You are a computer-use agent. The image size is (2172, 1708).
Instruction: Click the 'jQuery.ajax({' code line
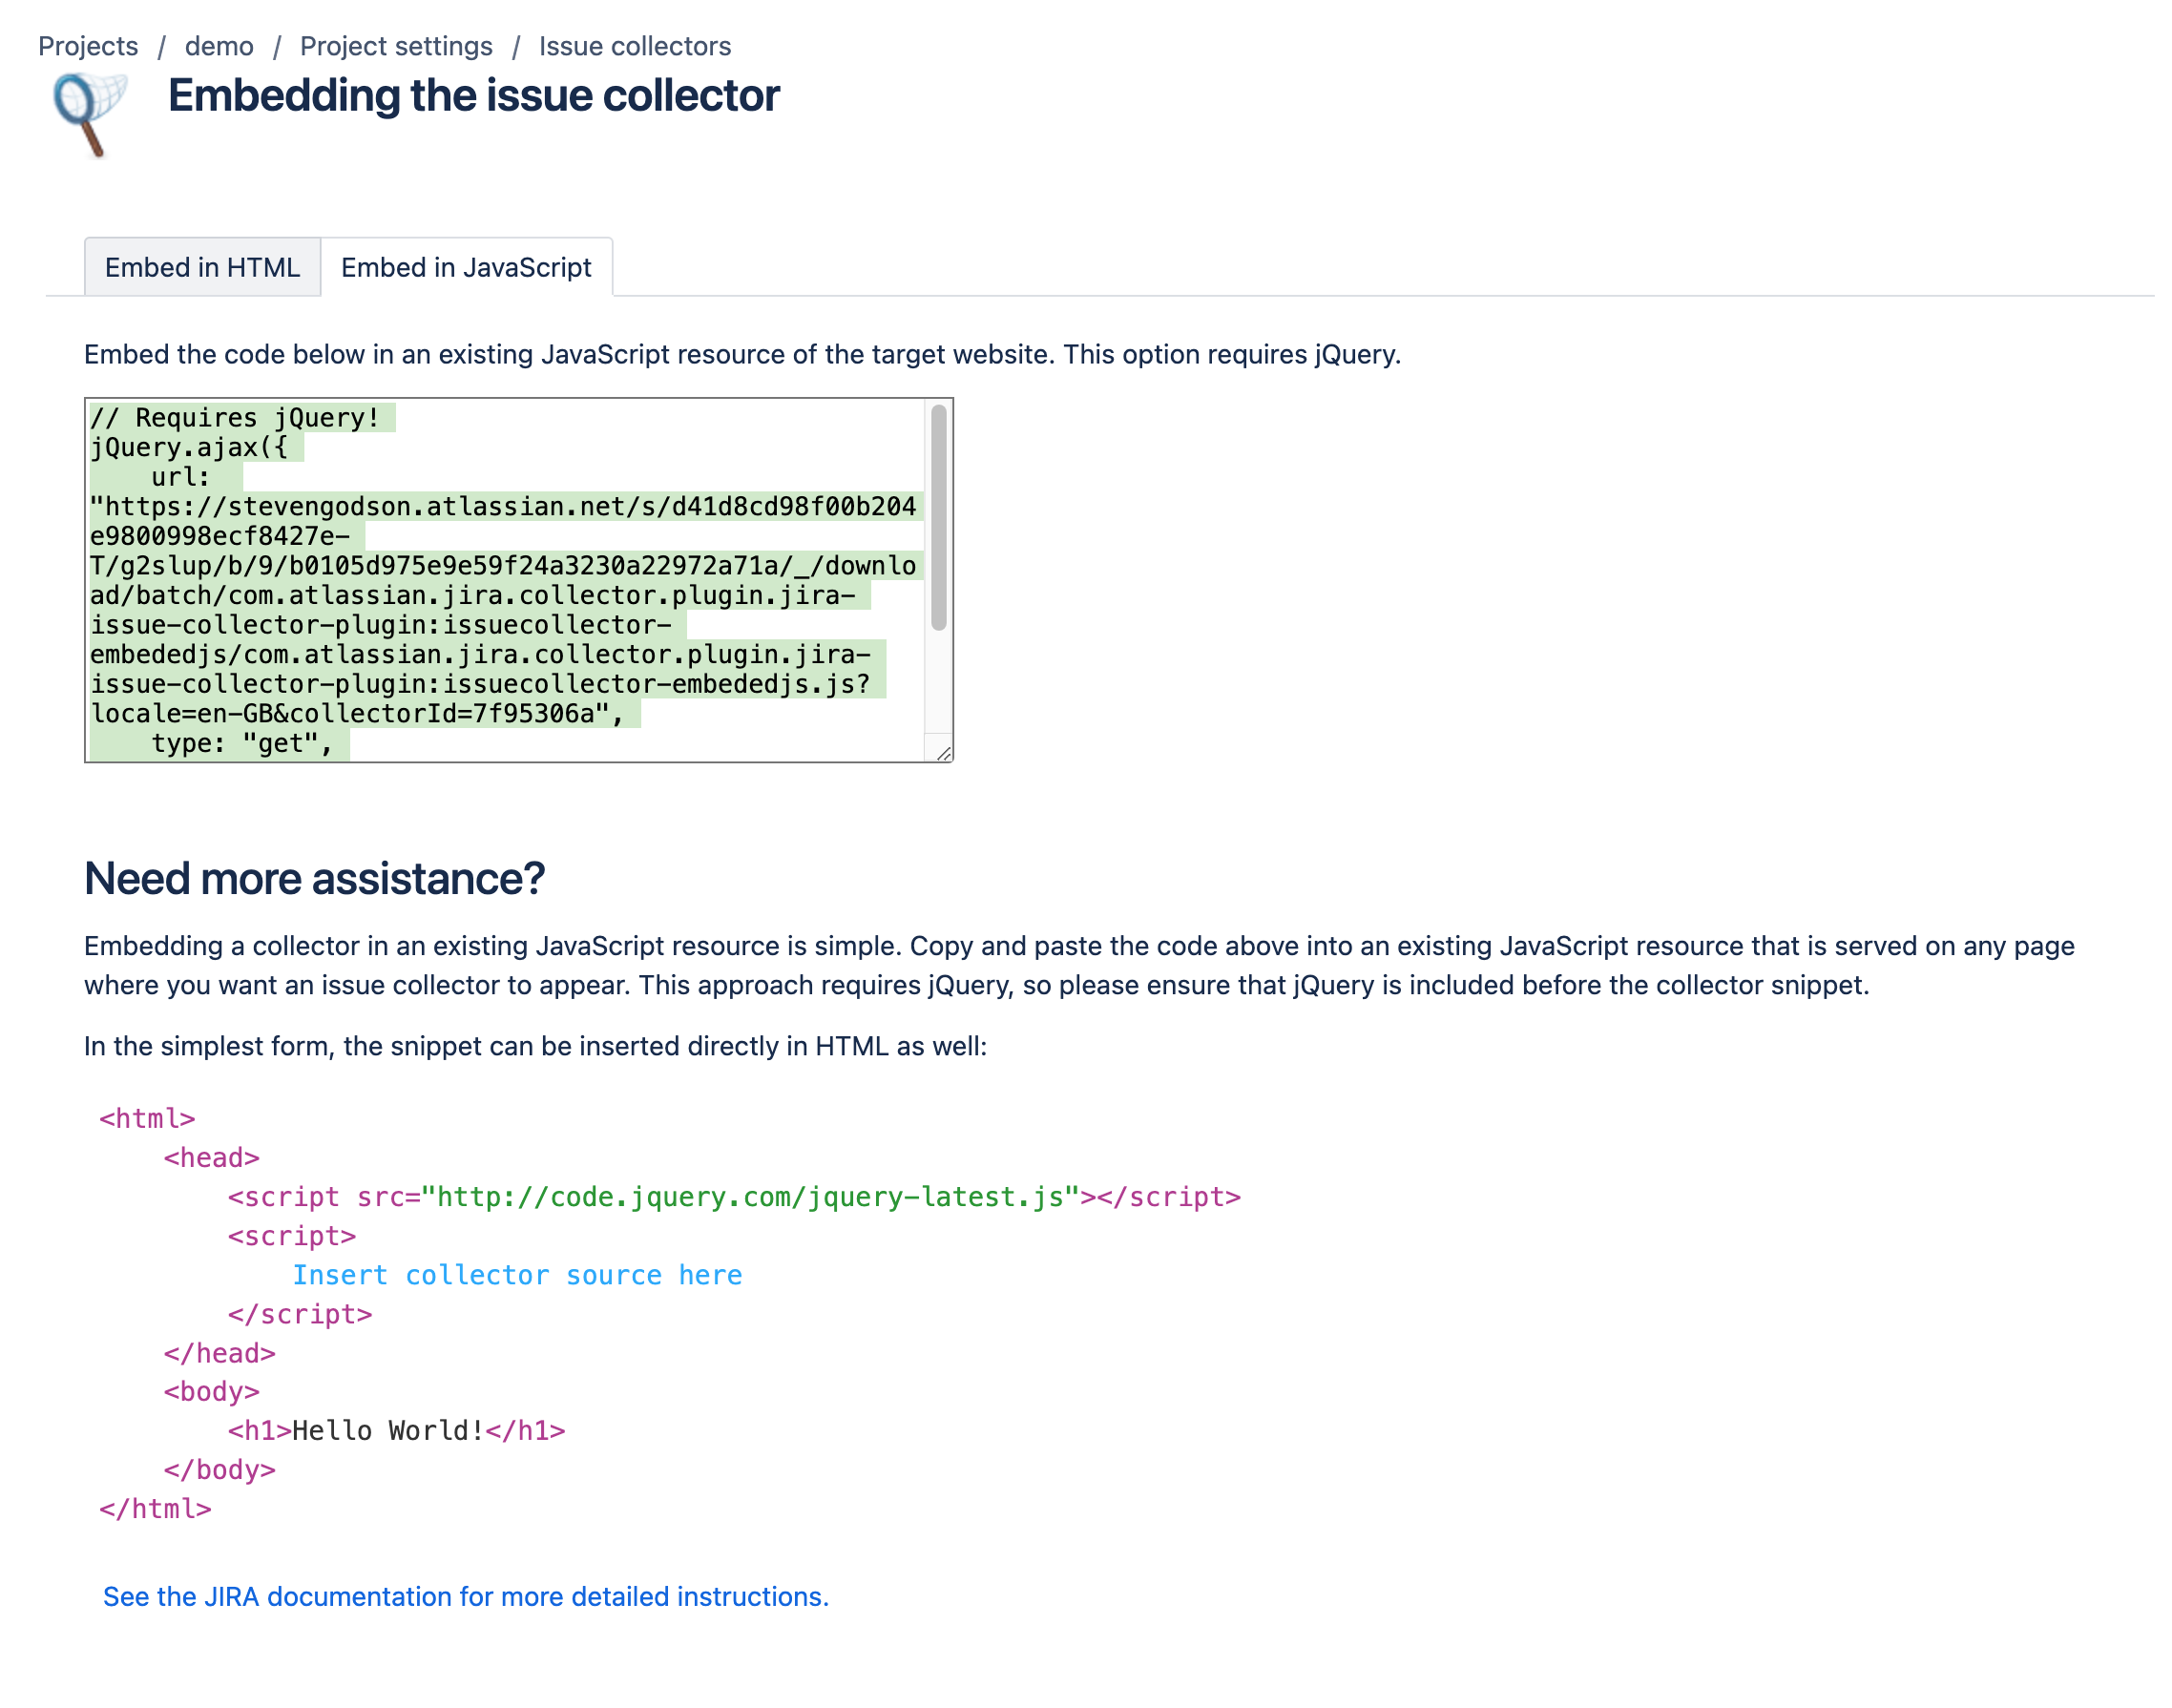[x=189, y=447]
